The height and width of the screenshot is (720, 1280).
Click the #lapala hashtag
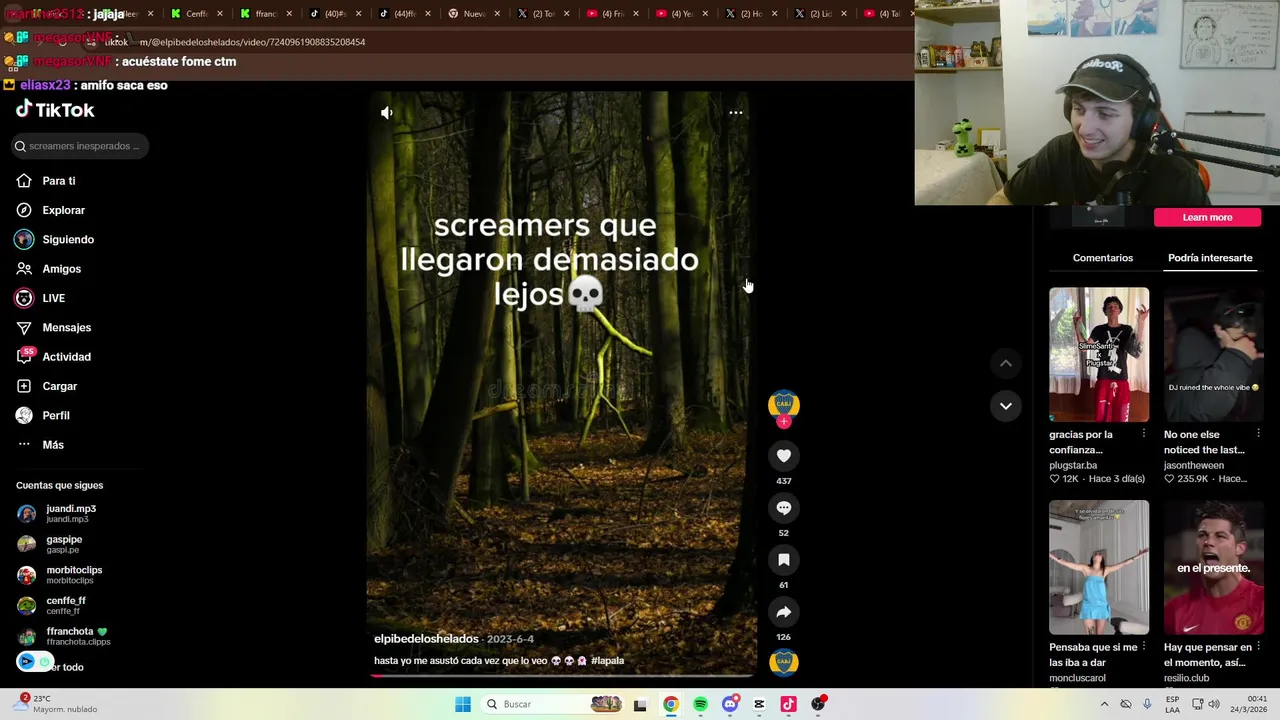click(x=607, y=661)
